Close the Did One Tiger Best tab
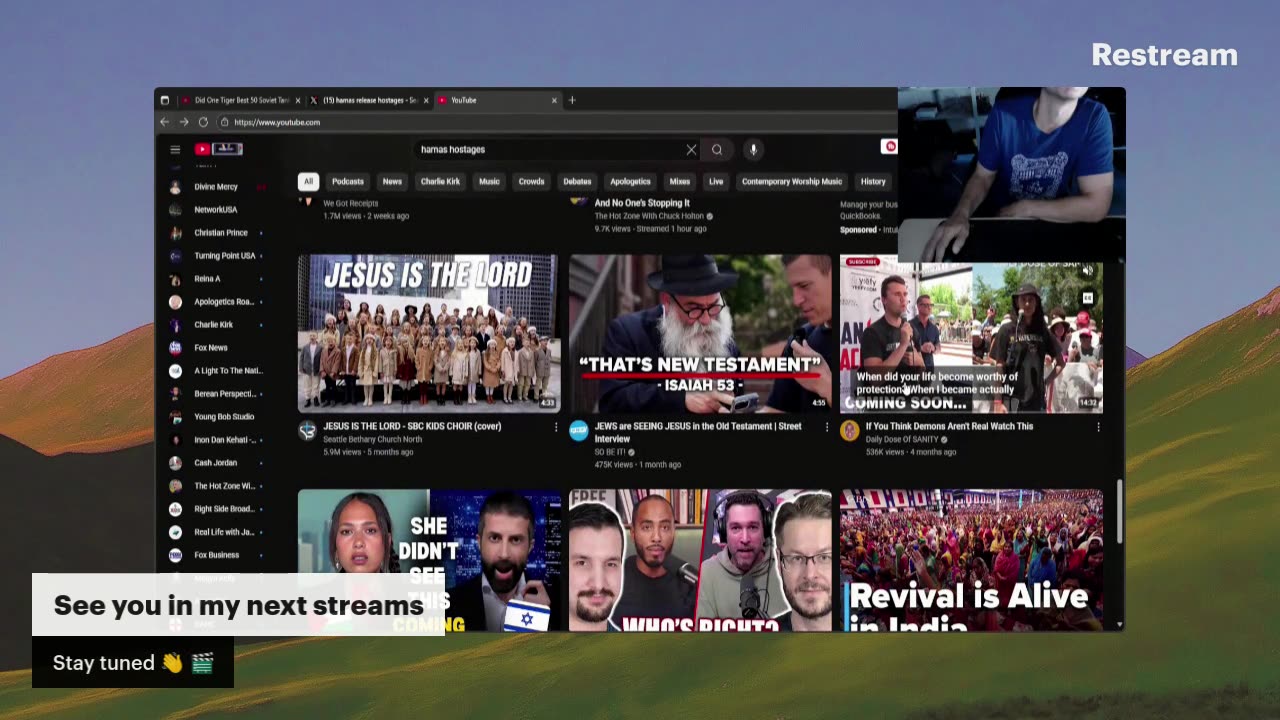This screenshot has width=1280, height=720. coord(298,100)
